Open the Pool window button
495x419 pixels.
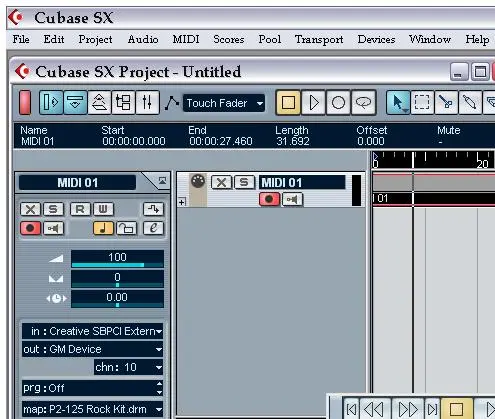pos(123,102)
